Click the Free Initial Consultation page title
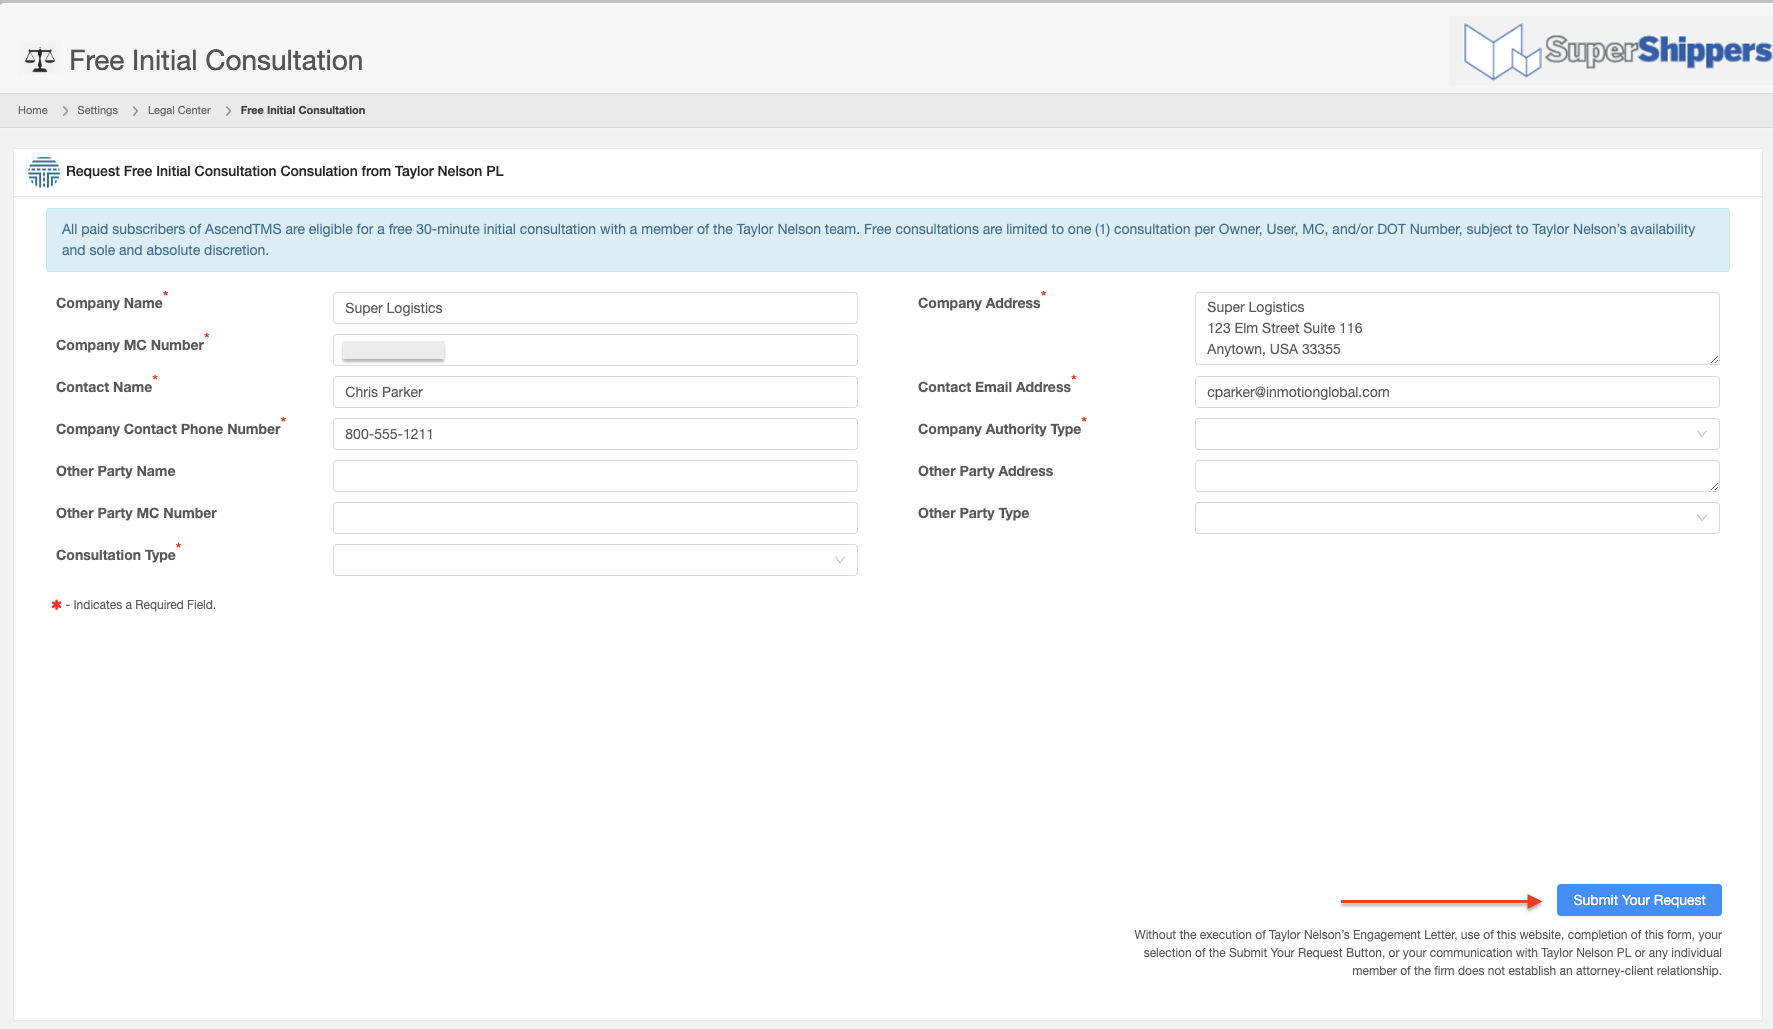The width and height of the screenshot is (1773, 1029). pos(216,60)
